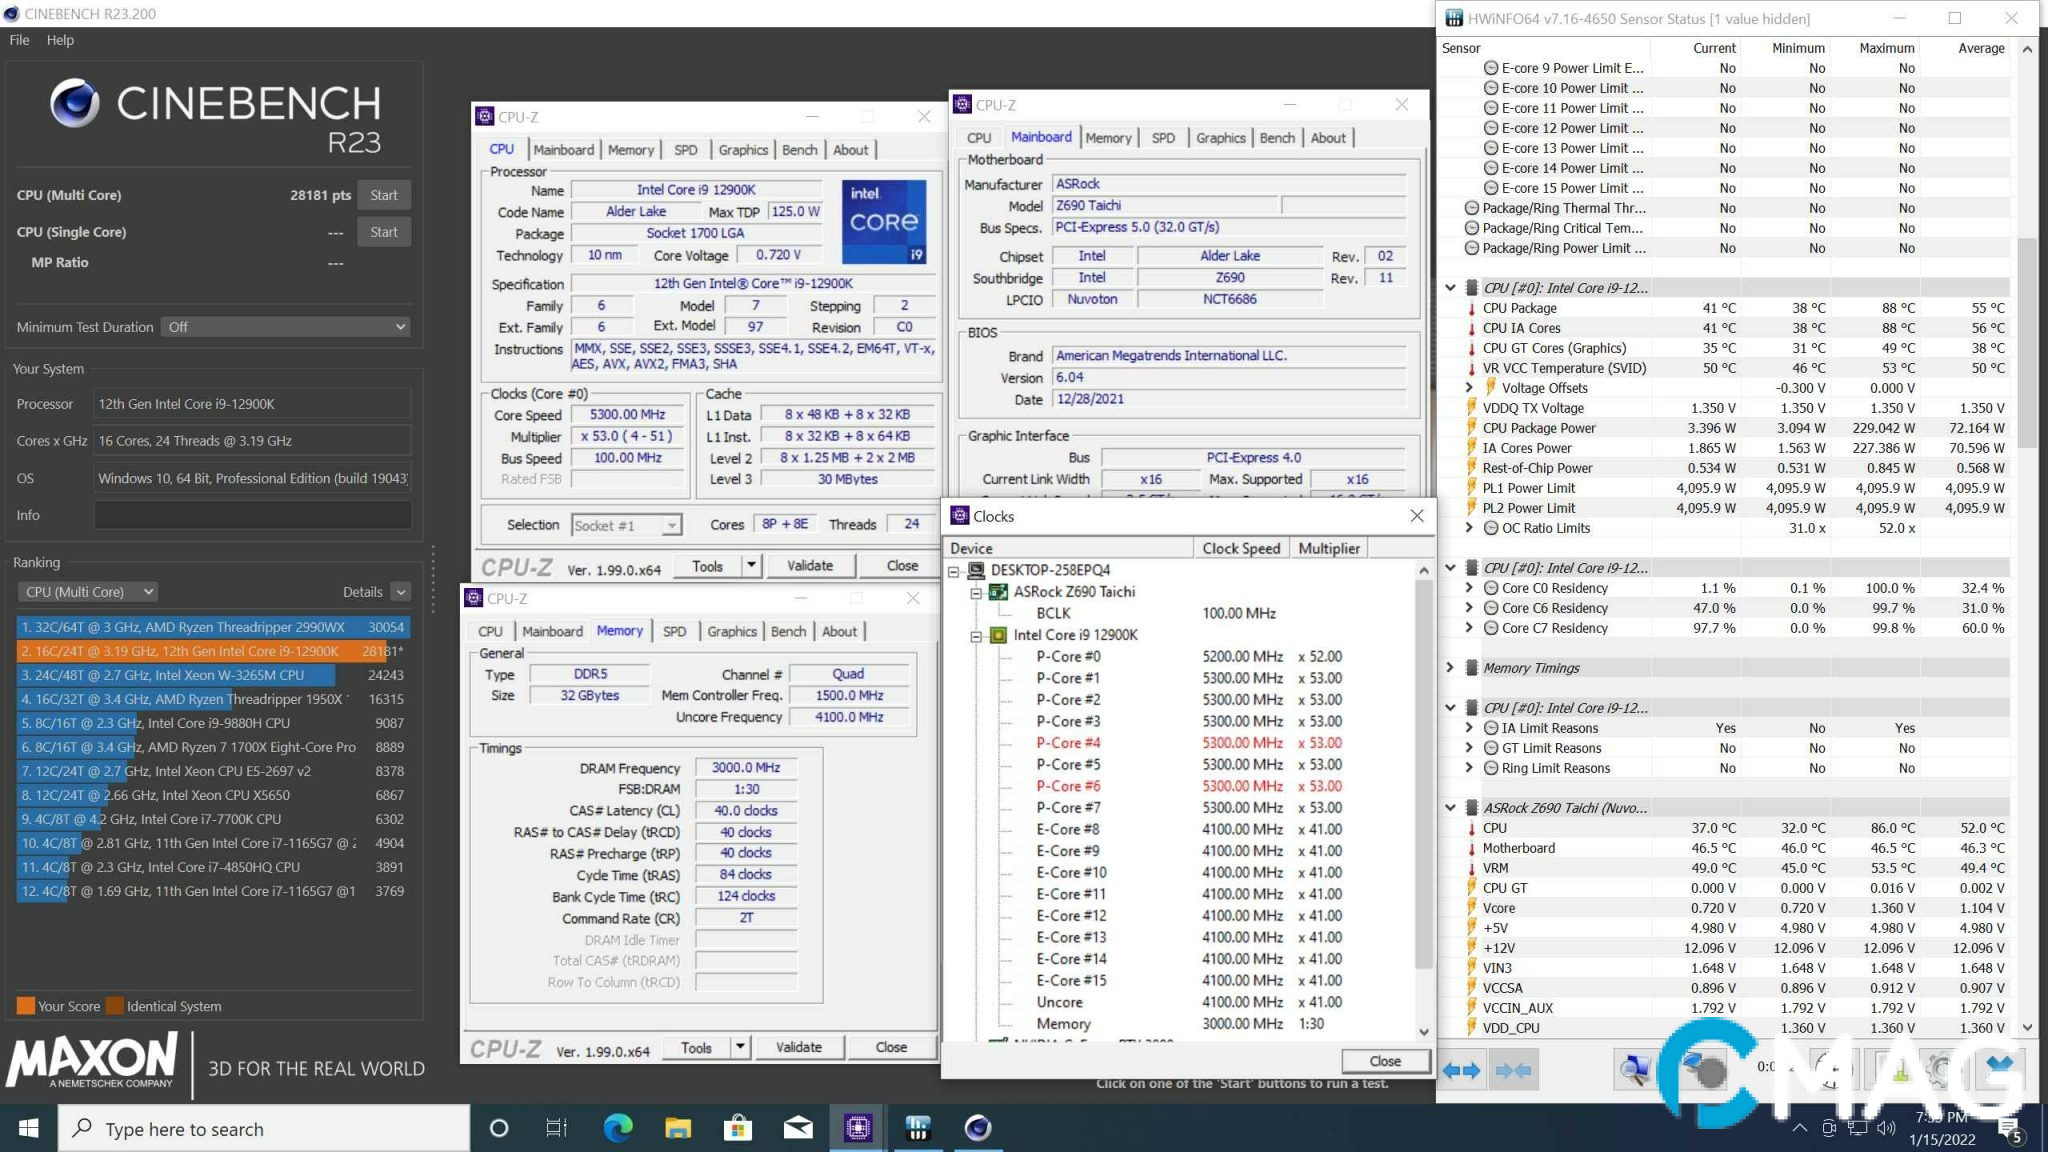This screenshot has height=1152, width=2048.
Task: Open the Microsoft Store from the taskbar
Action: click(738, 1128)
